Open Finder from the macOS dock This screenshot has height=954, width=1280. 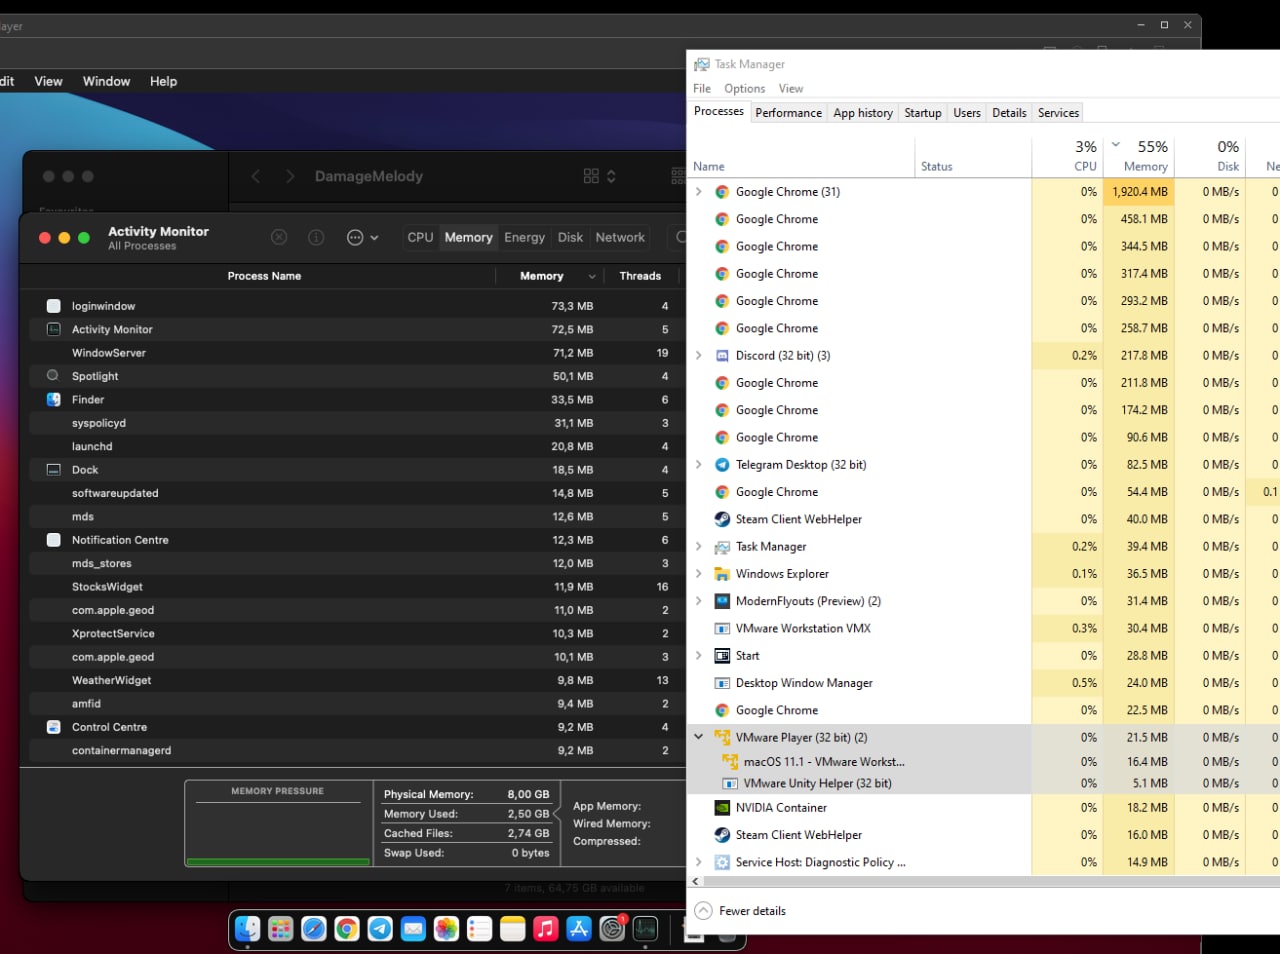point(247,929)
